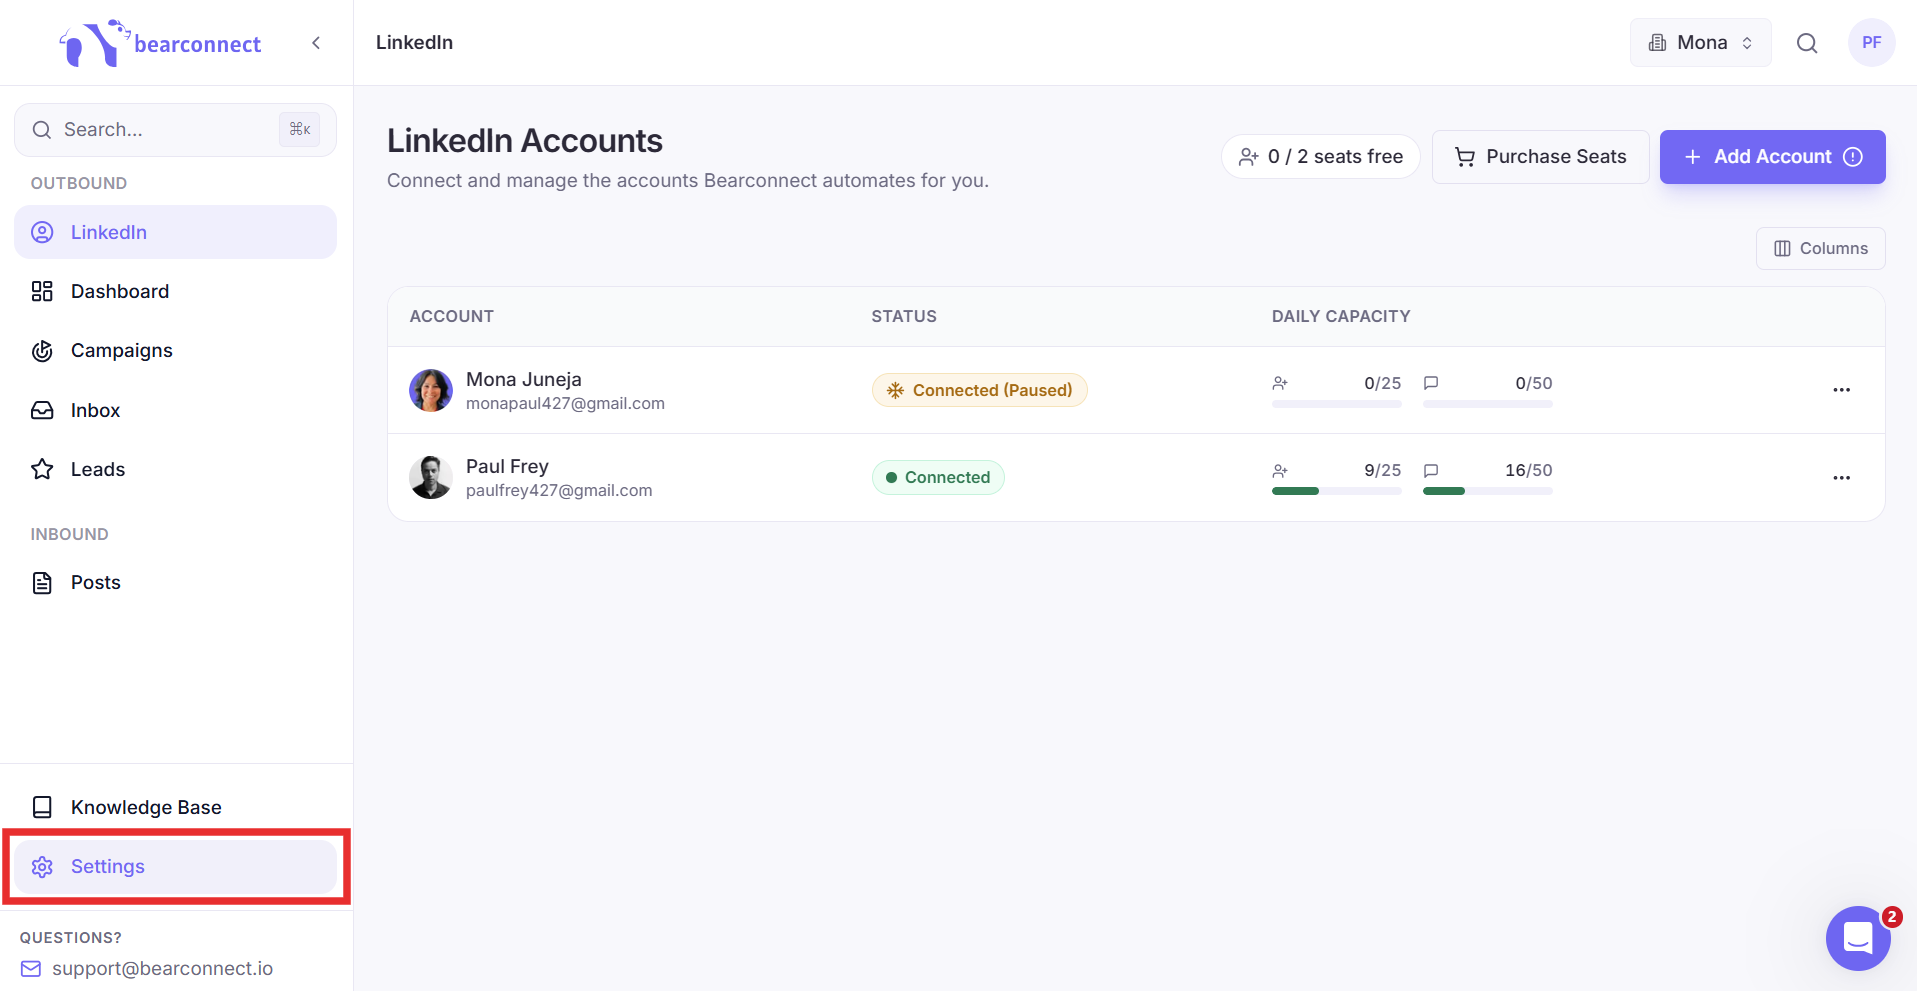
Task: Click Mona Juneja's messages capacity icon
Action: (1431, 383)
